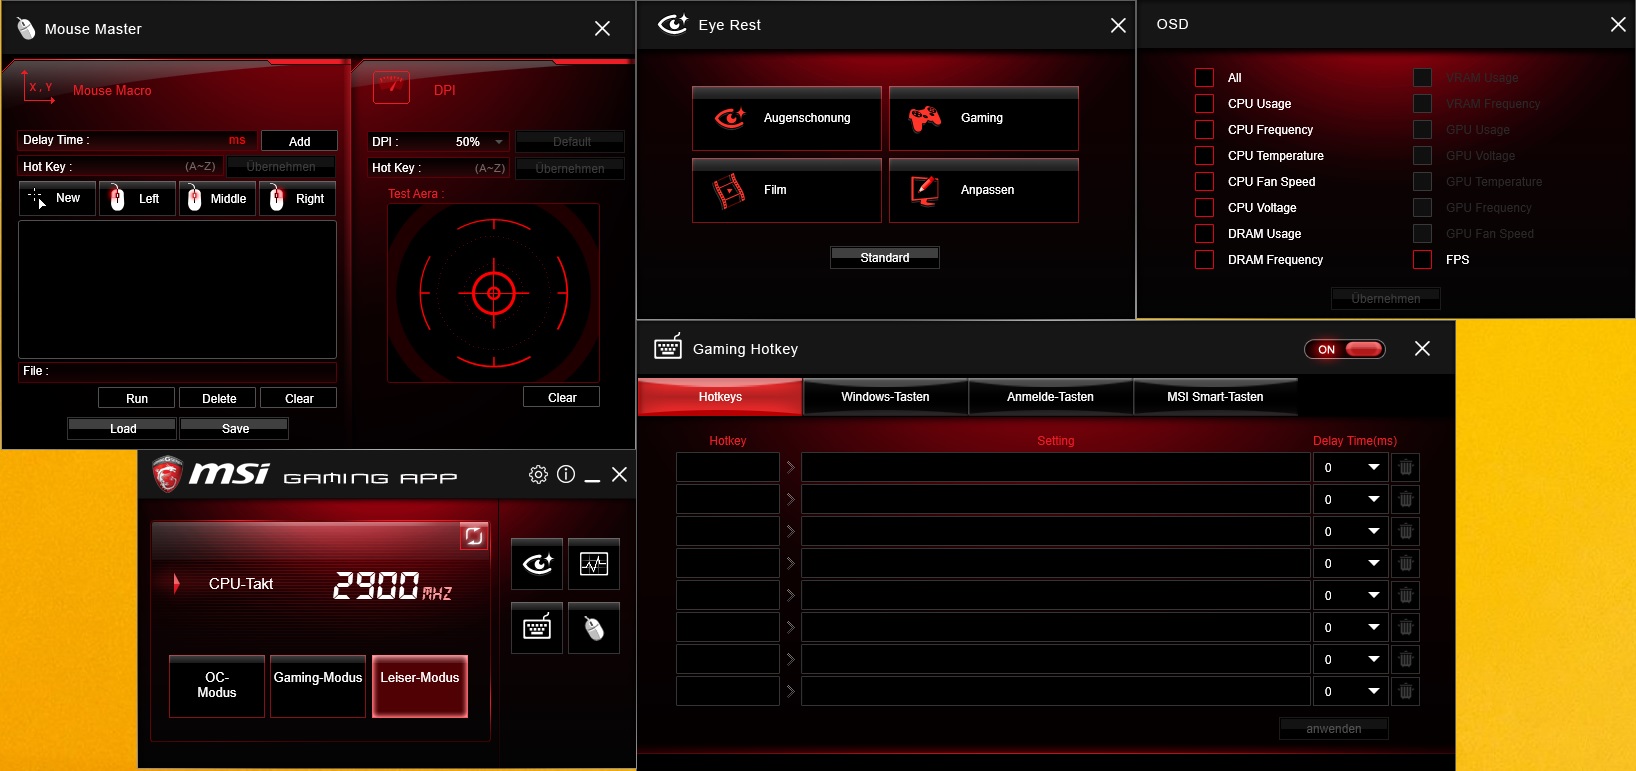Enable the All checkbox in OSD

pyautogui.click(x=1205, y=78)
